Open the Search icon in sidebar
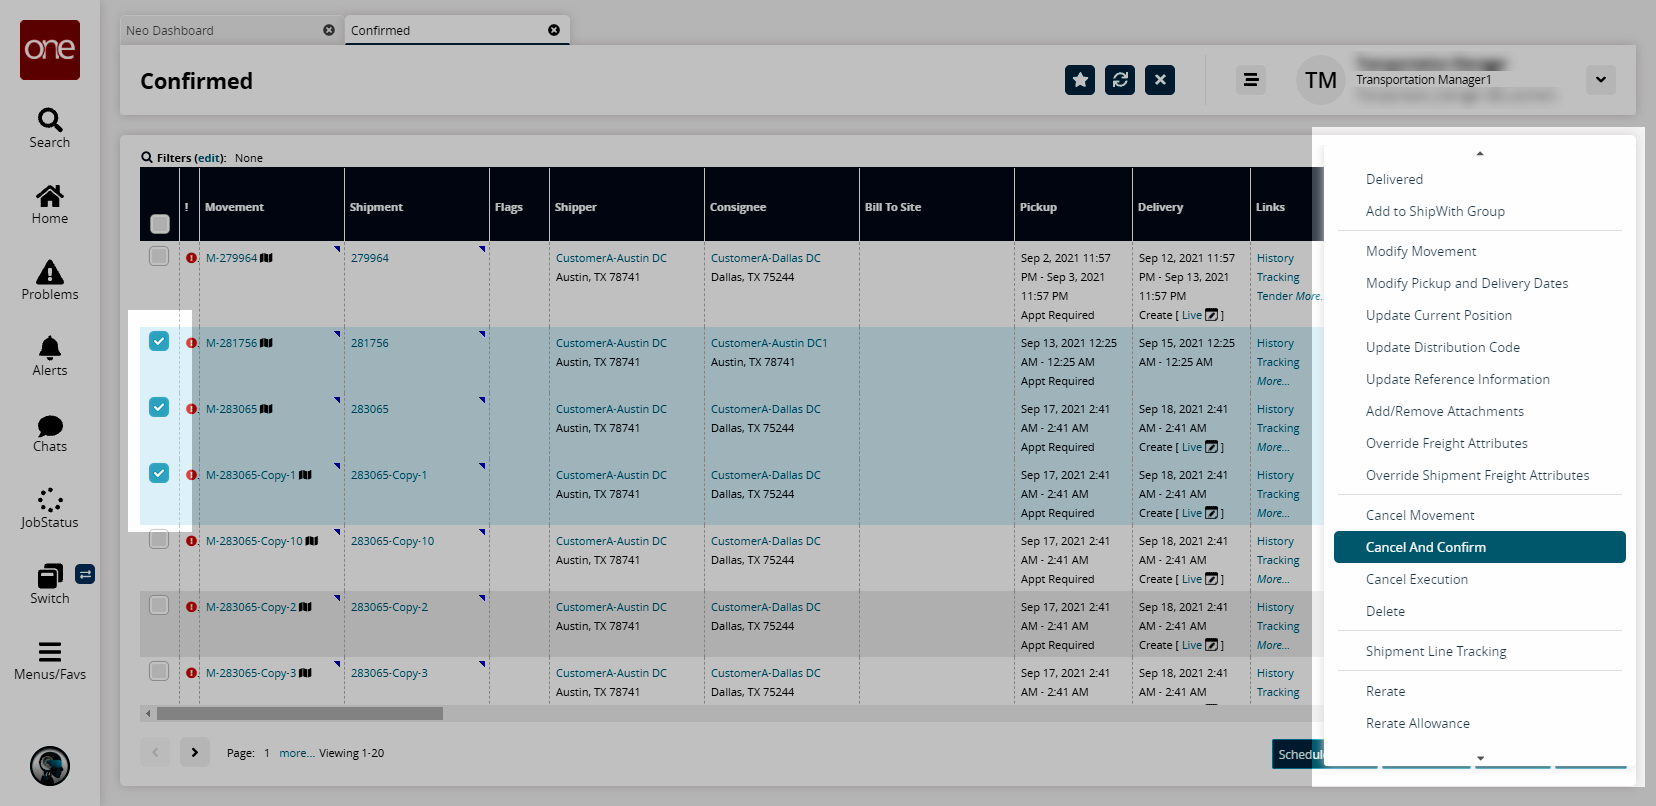Image resolution: width=1656 pixels, height=806 pixels. click(50, 121)
